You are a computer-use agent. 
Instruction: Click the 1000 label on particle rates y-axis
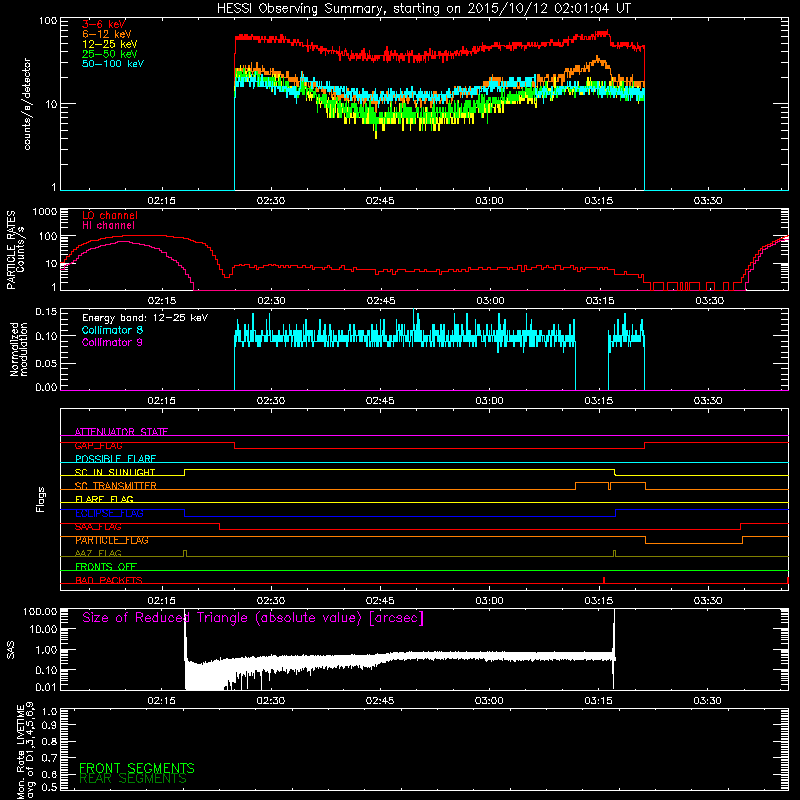coord(45,212)
